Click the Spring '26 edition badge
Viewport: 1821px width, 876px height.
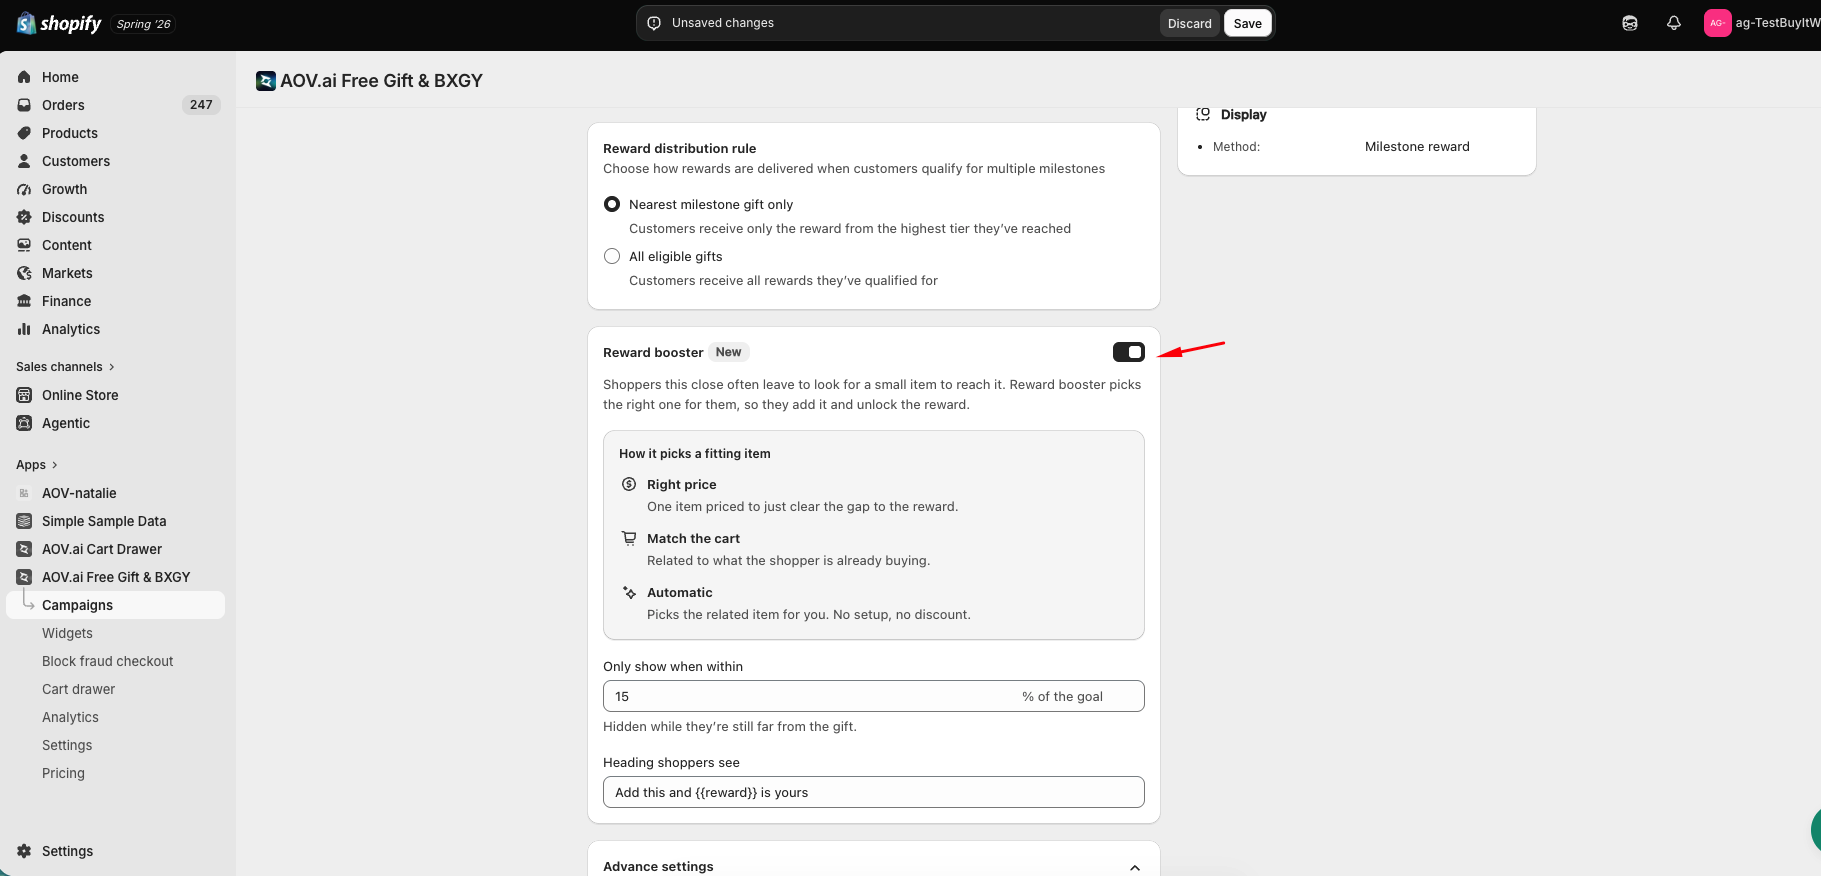tap(144, 24)
